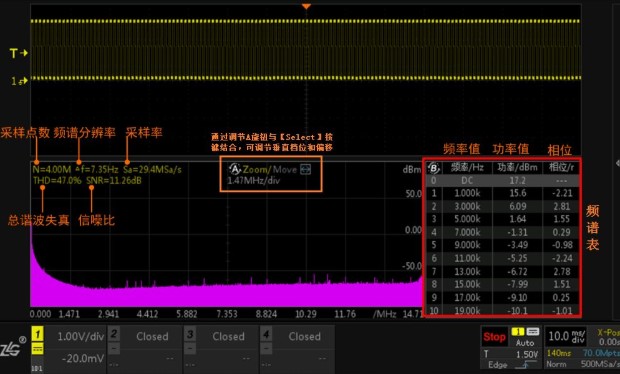Viewport: 620px width, 374px height.
Task: Click the orange trigger position marker at top
Action: point(306,7)
